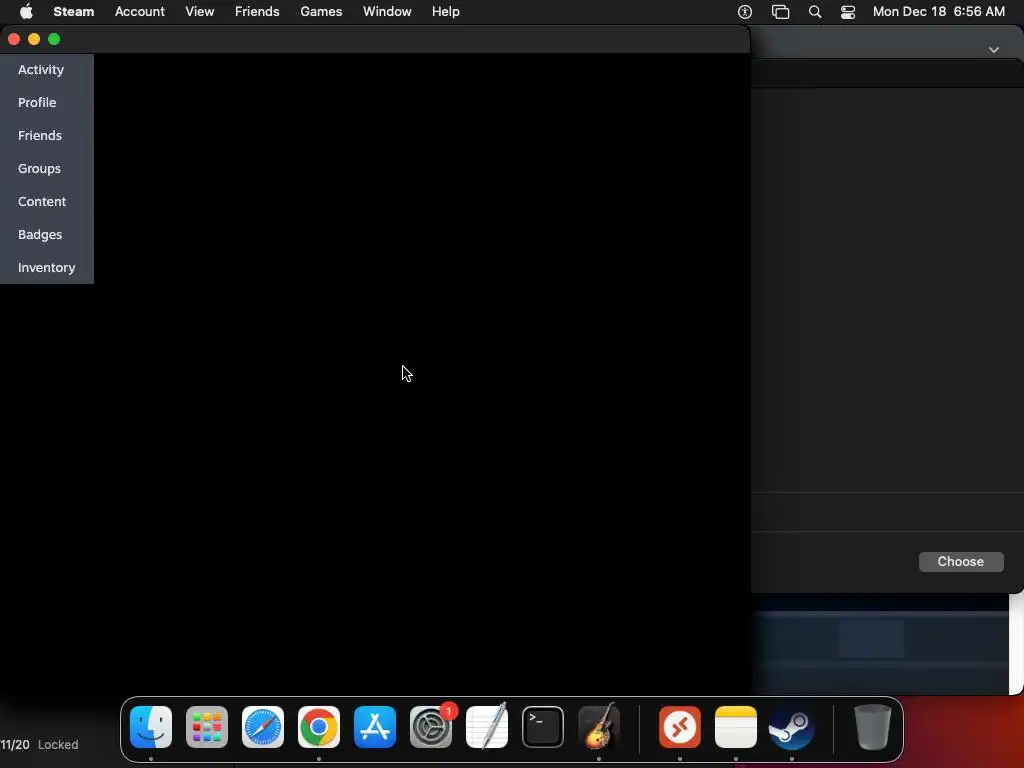Open the Apple menu

tap(26, 12)
